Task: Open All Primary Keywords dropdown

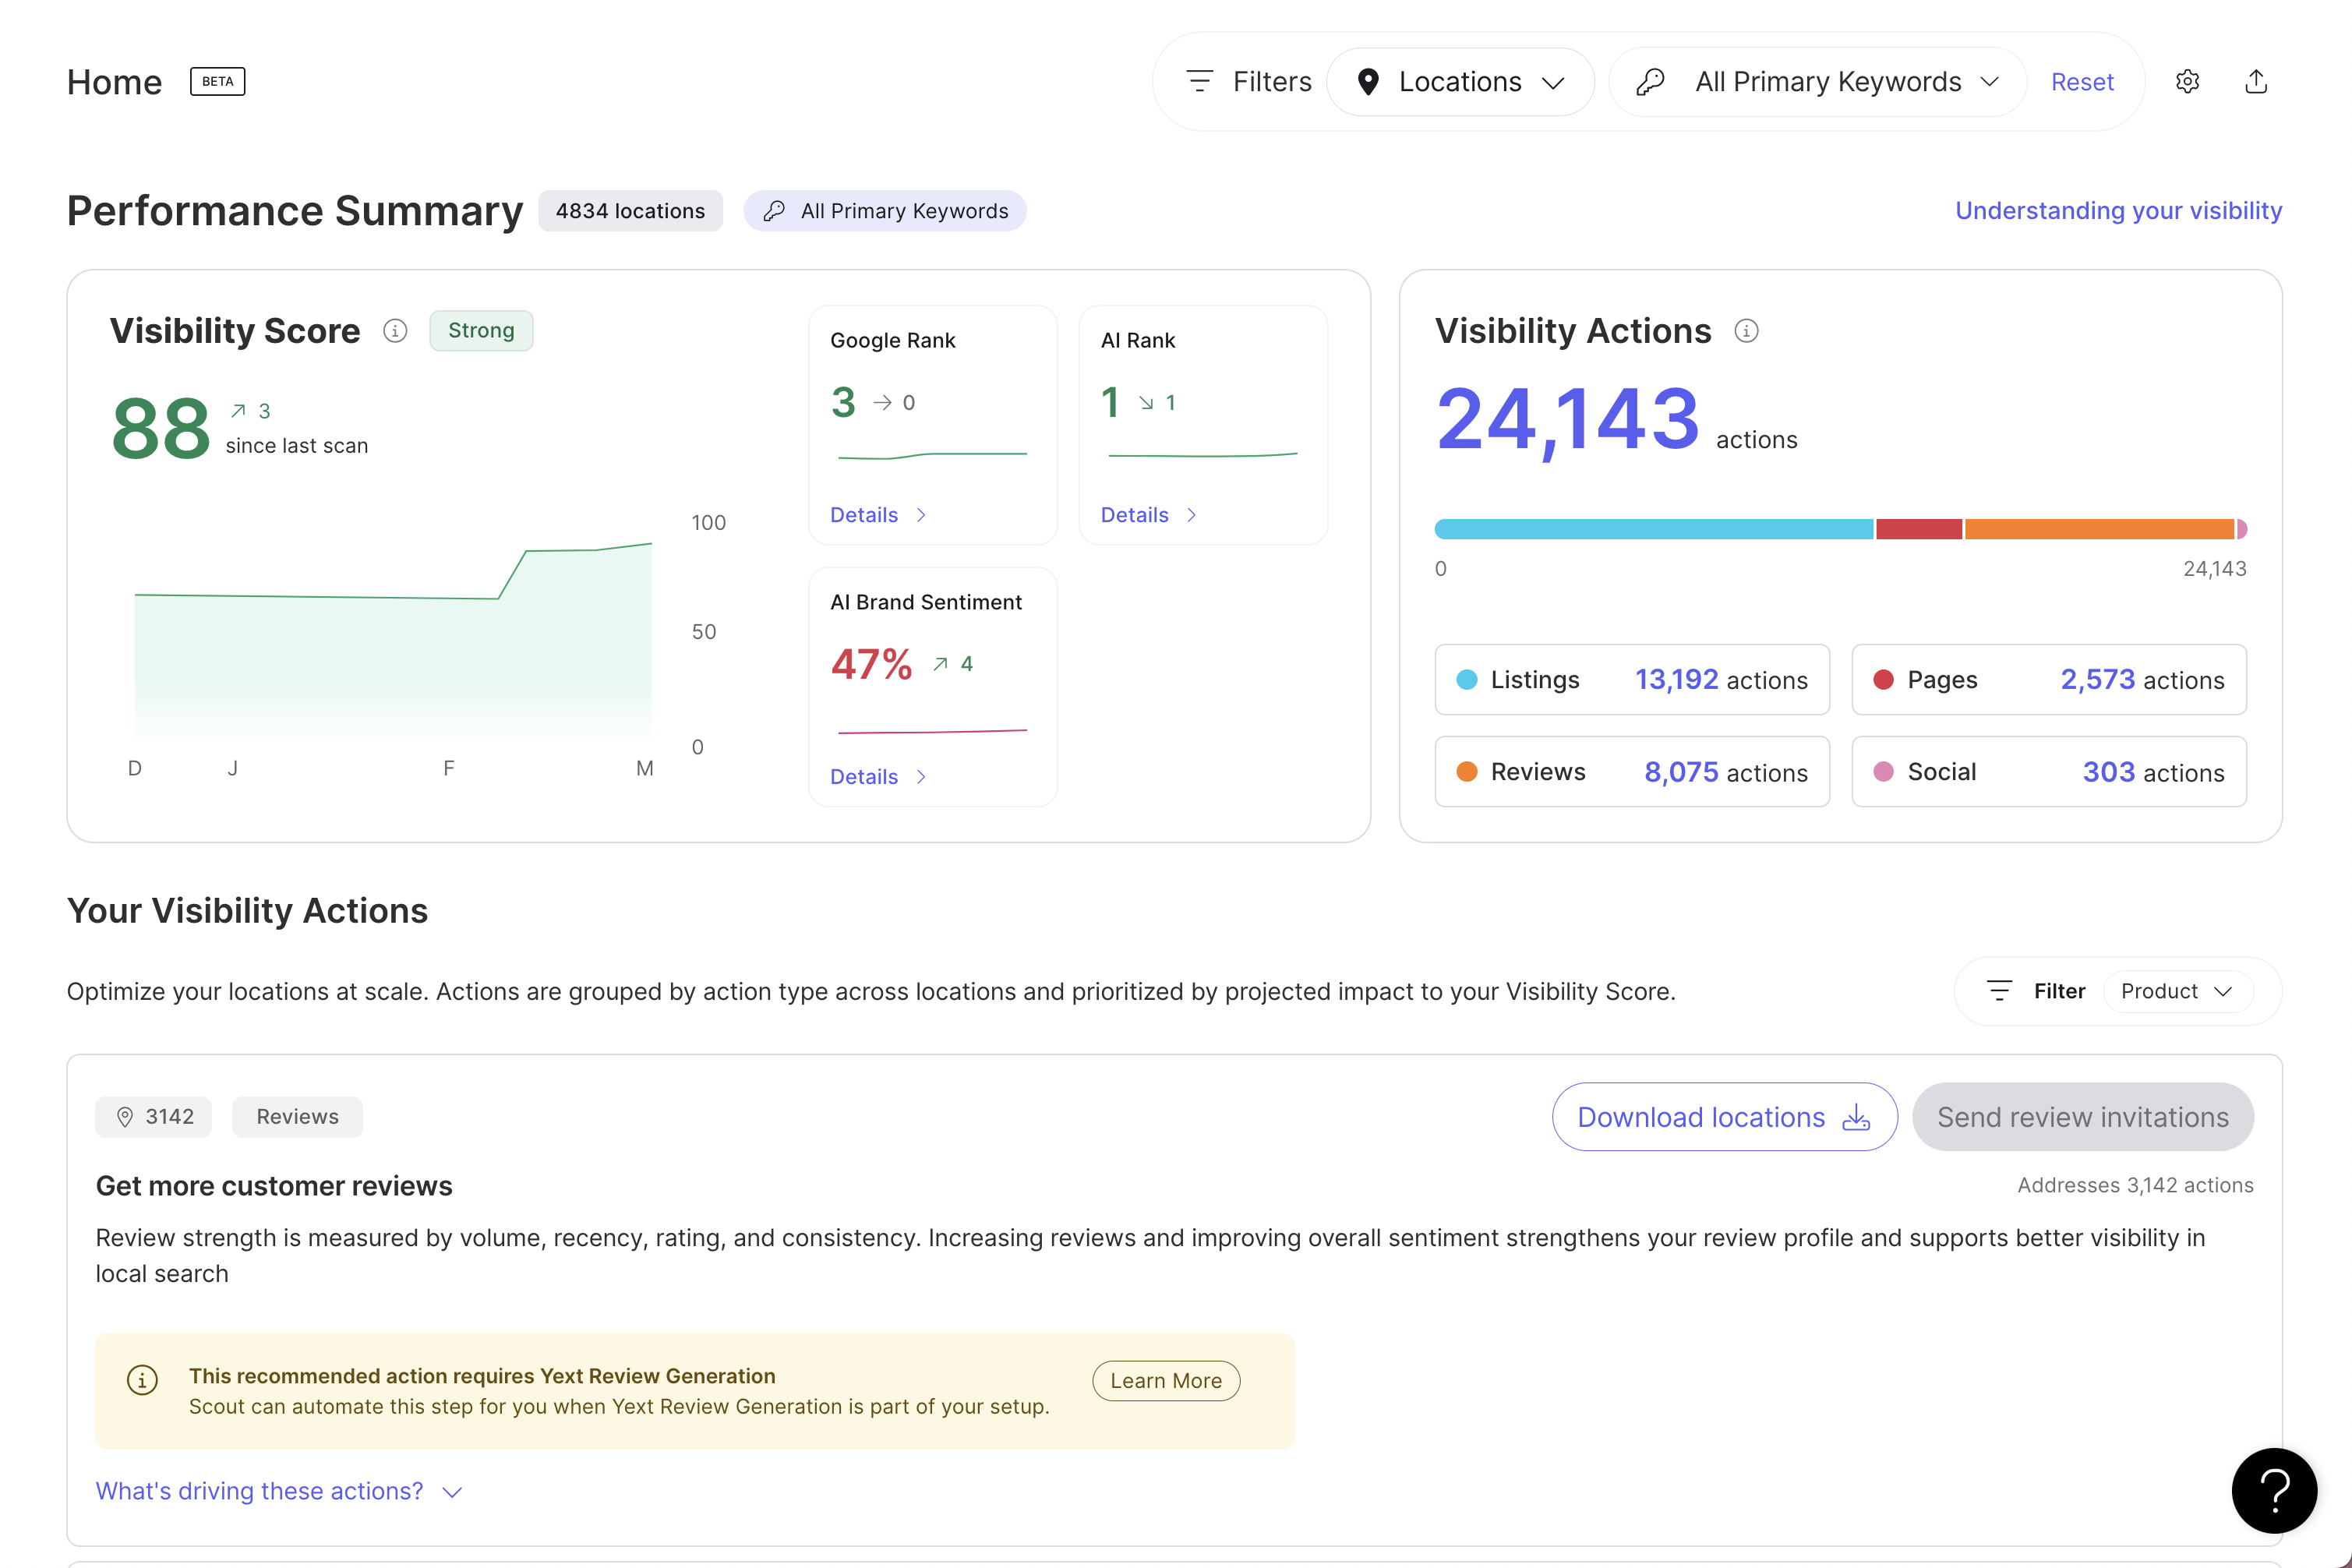Action: tap(1817, 82)
